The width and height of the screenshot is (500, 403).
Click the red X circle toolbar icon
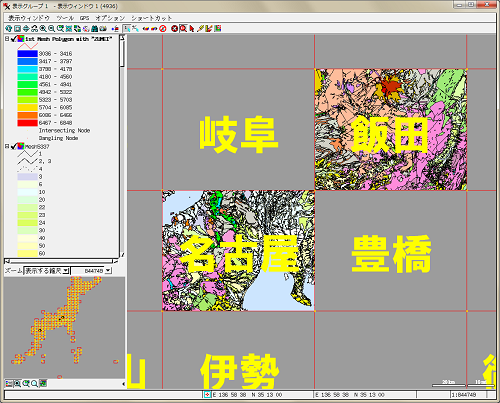174,29
